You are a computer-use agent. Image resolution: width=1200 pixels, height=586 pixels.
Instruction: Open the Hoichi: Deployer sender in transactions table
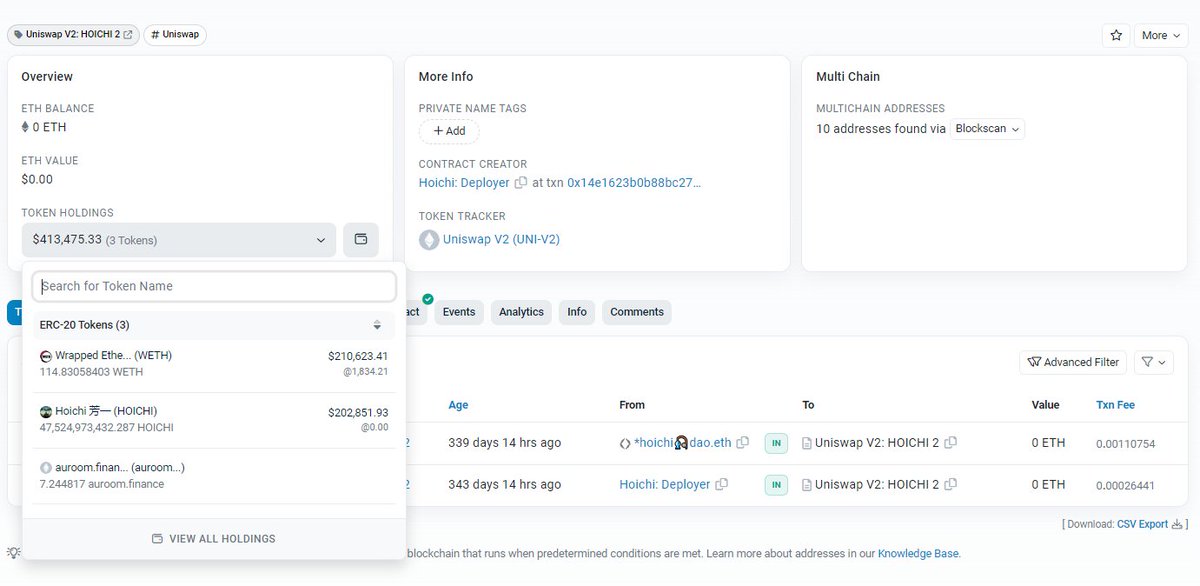coord(665,485)
